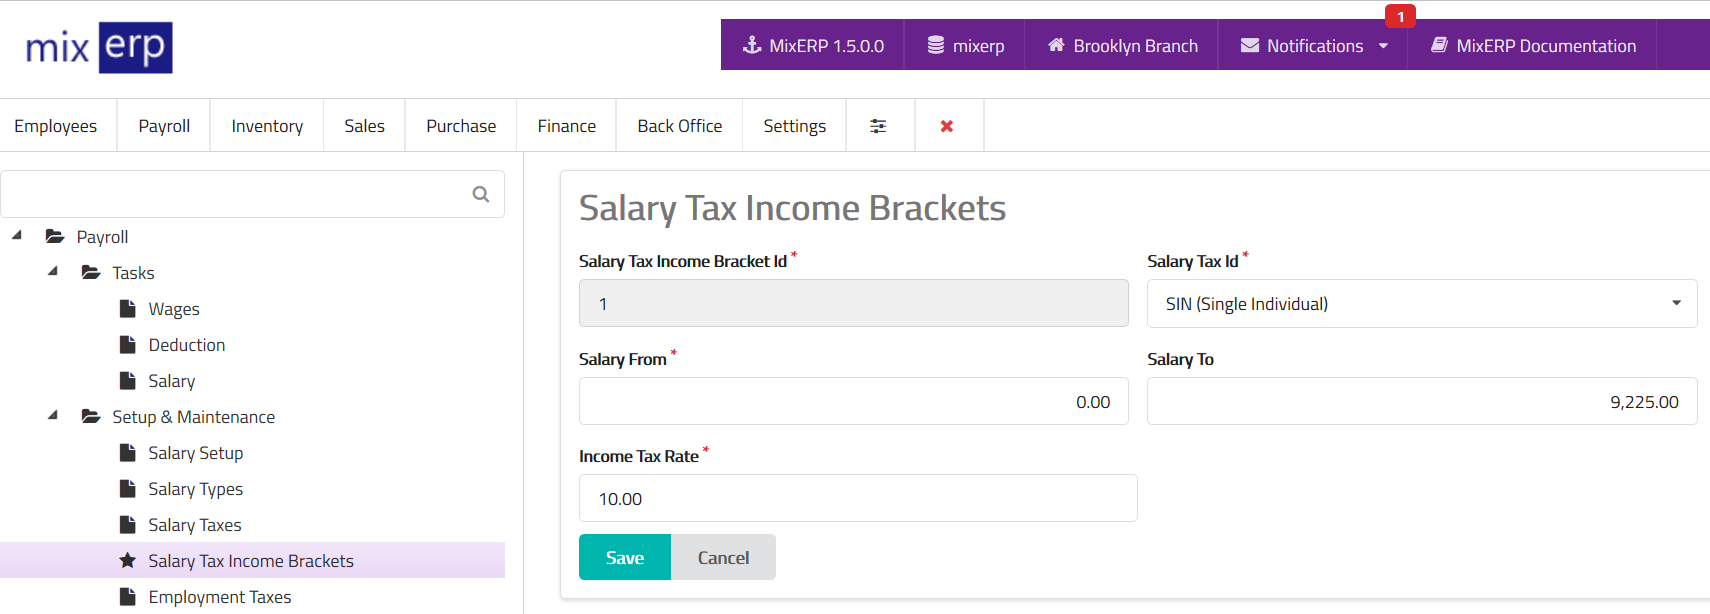
Task: Click the sliders icon in menu bar
Action: pos(878,126)
